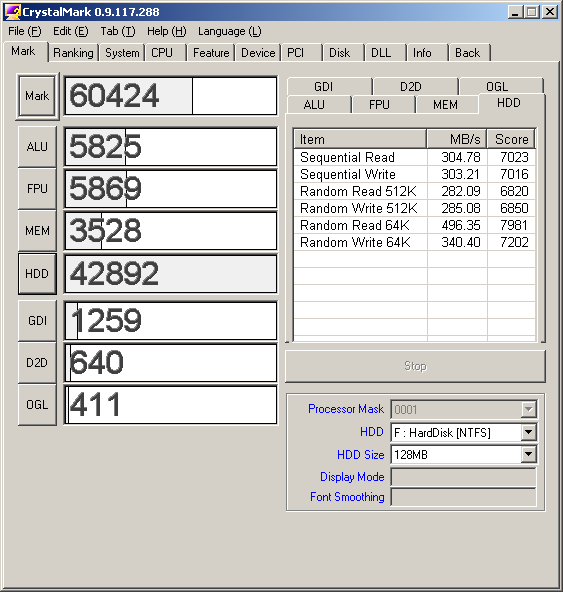Maximize the CrystalMark window
Image resolution: width=563 pixels, height=592 pixels.
(532, 12)
